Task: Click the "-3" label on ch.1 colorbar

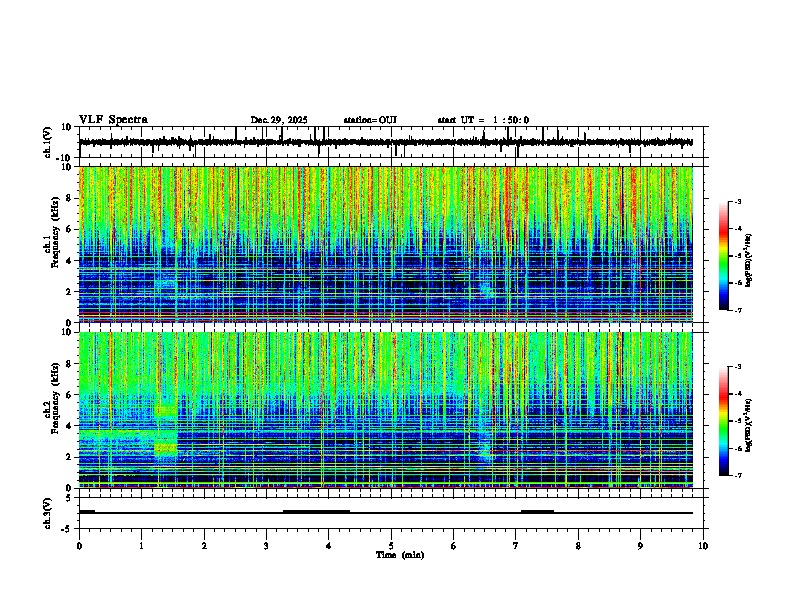Action: pyautogui.click(x=737, y=201)
